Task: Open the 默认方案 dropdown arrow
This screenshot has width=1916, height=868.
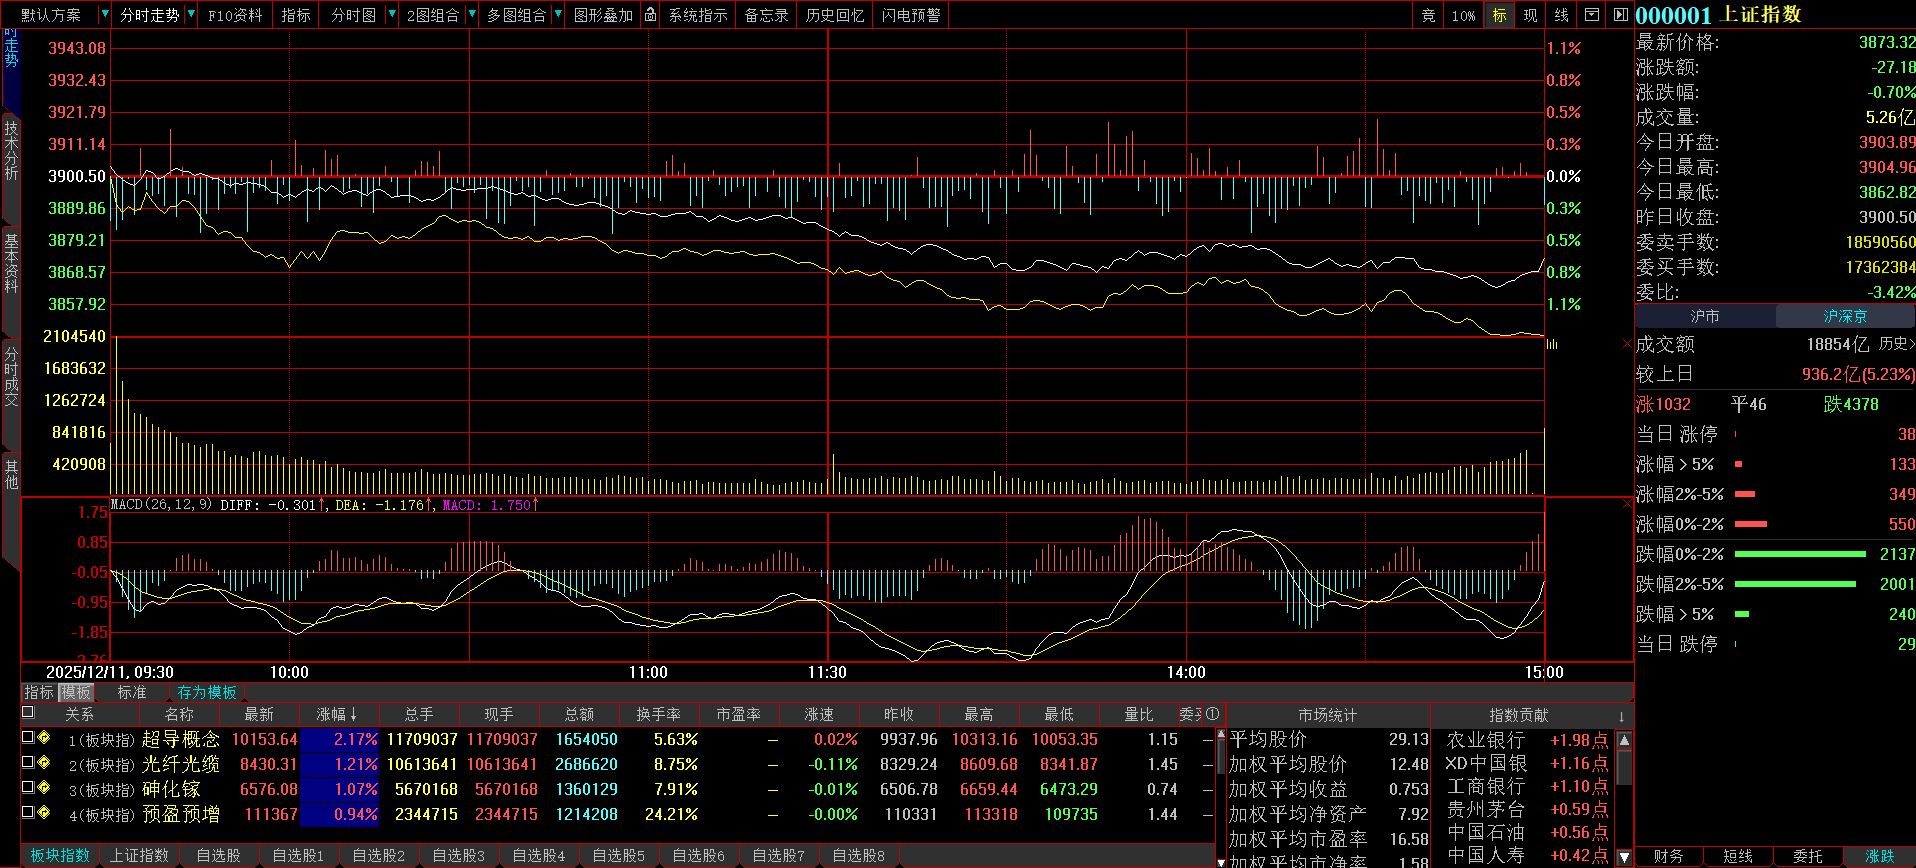Action: pyautogui.click(x=105, y=15)
